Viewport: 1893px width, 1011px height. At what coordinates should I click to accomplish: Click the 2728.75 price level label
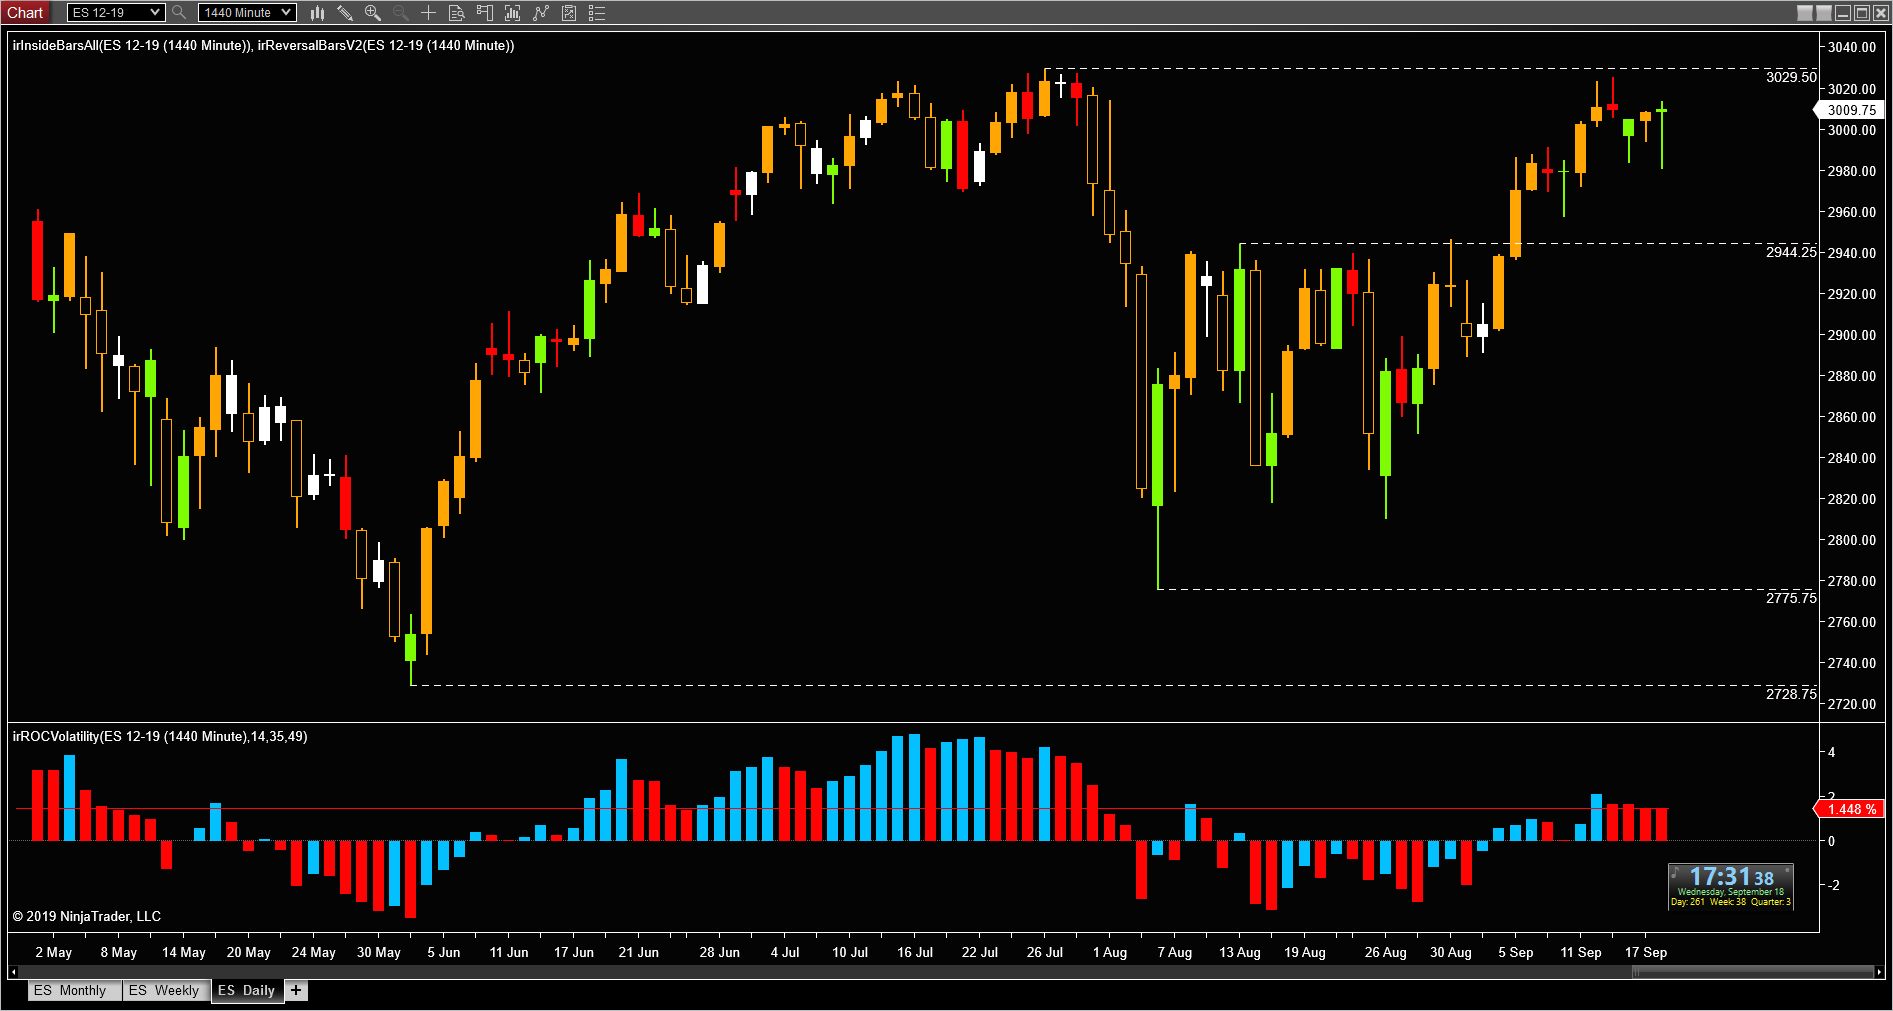[x=1790, y=694]
